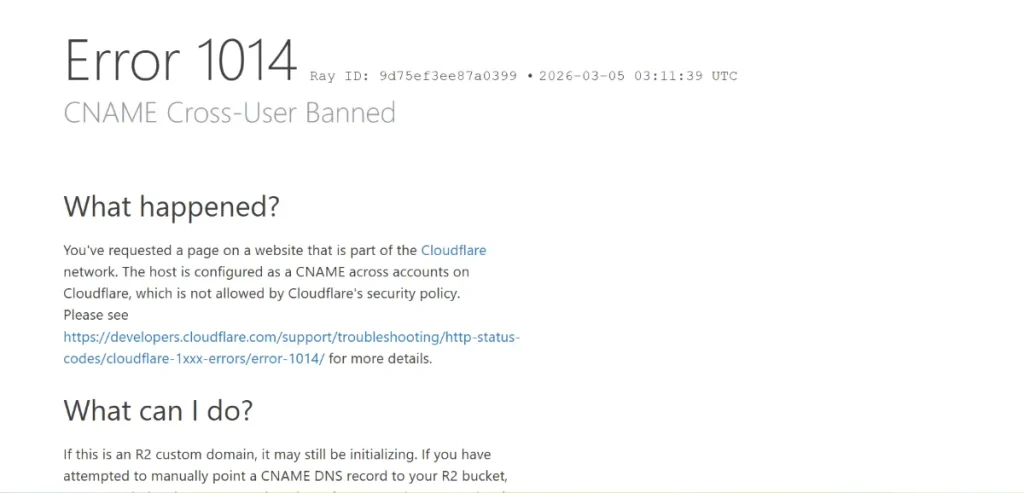This screenshot has width=1024, height=493.
Task: Open the developers.cloudflare.com troubleshooting URL
Action: (x=291, y=338)
